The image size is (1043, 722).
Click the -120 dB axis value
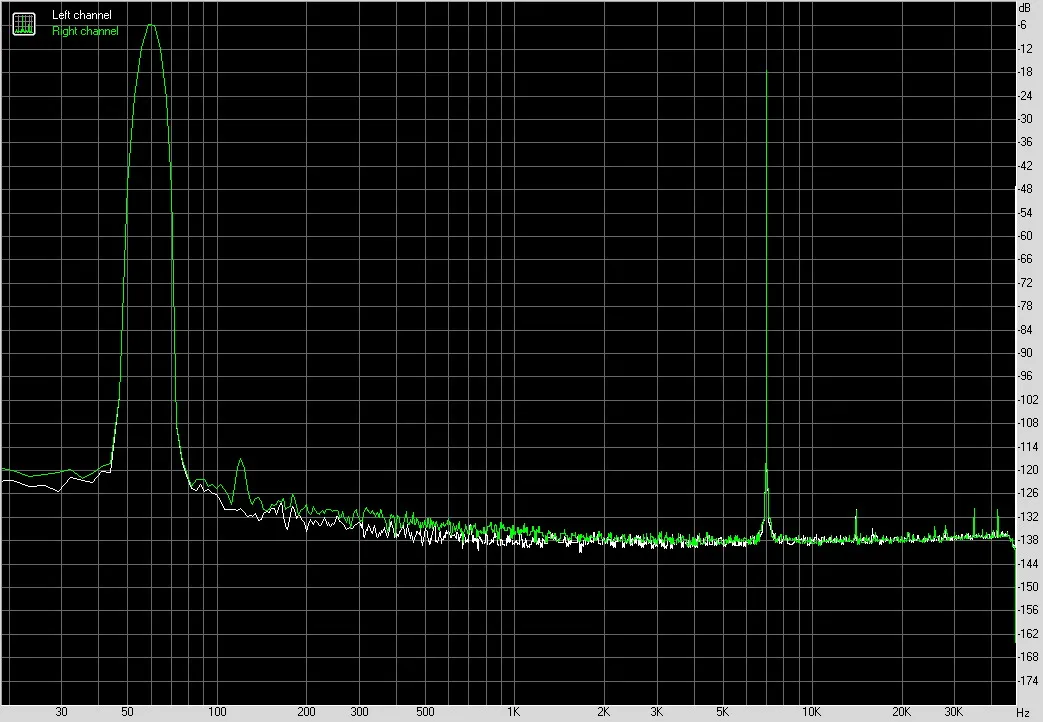tap(1028, 470)
